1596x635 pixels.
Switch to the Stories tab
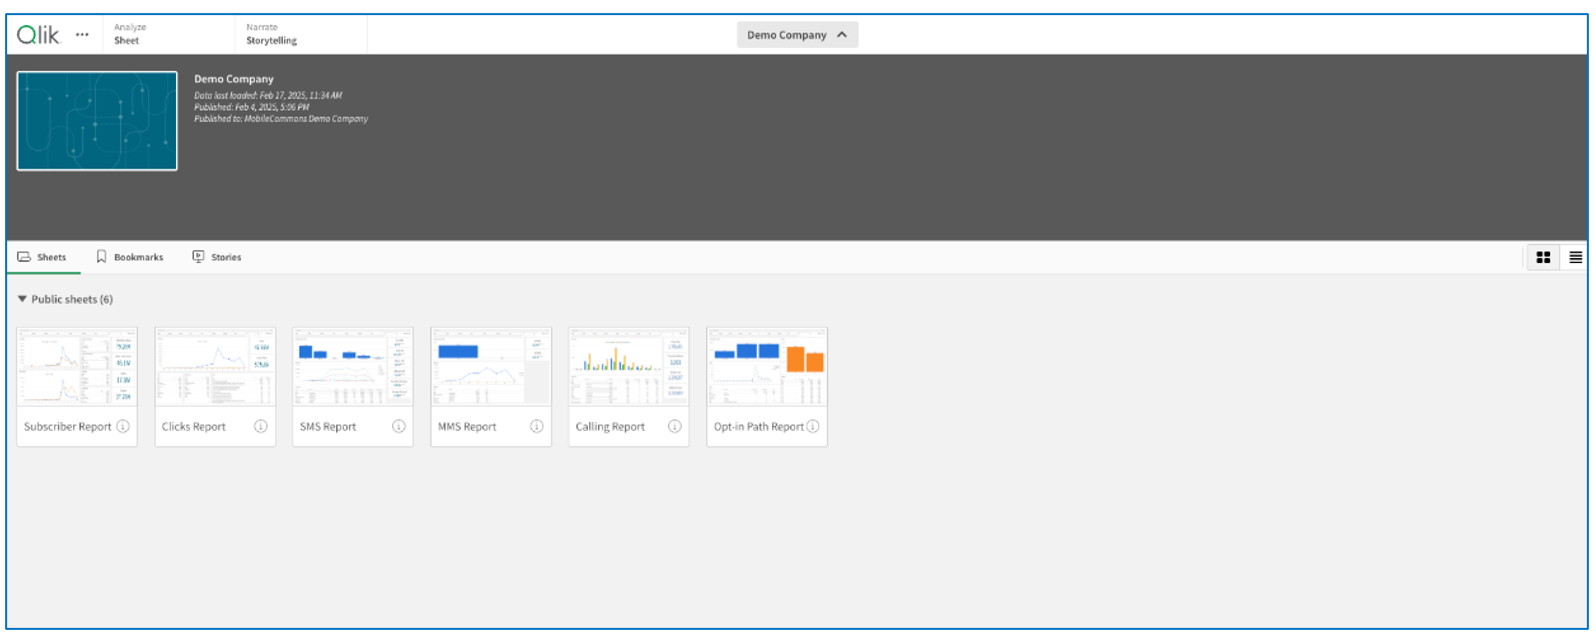[x=217, y=257]
